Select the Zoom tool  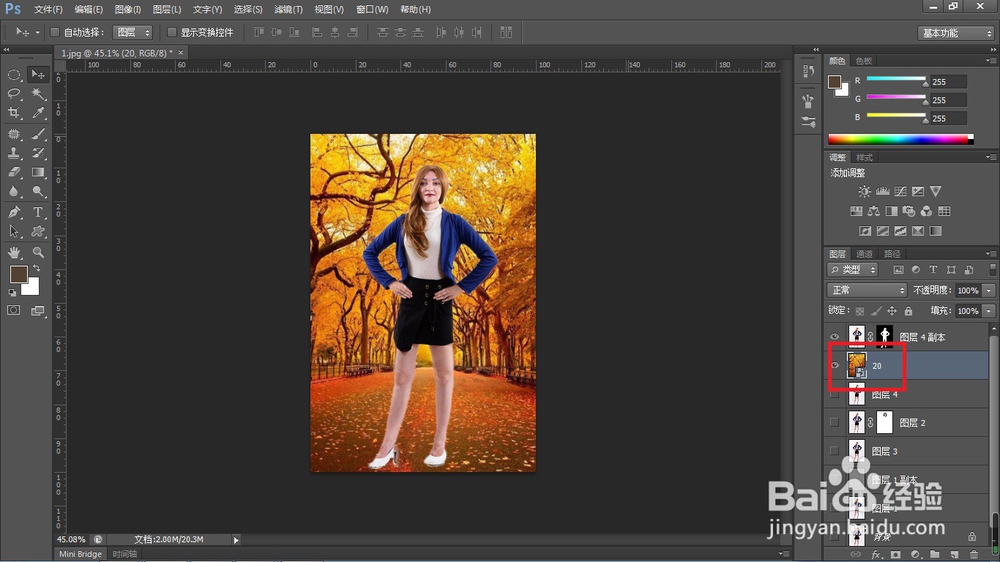[38, 253]
